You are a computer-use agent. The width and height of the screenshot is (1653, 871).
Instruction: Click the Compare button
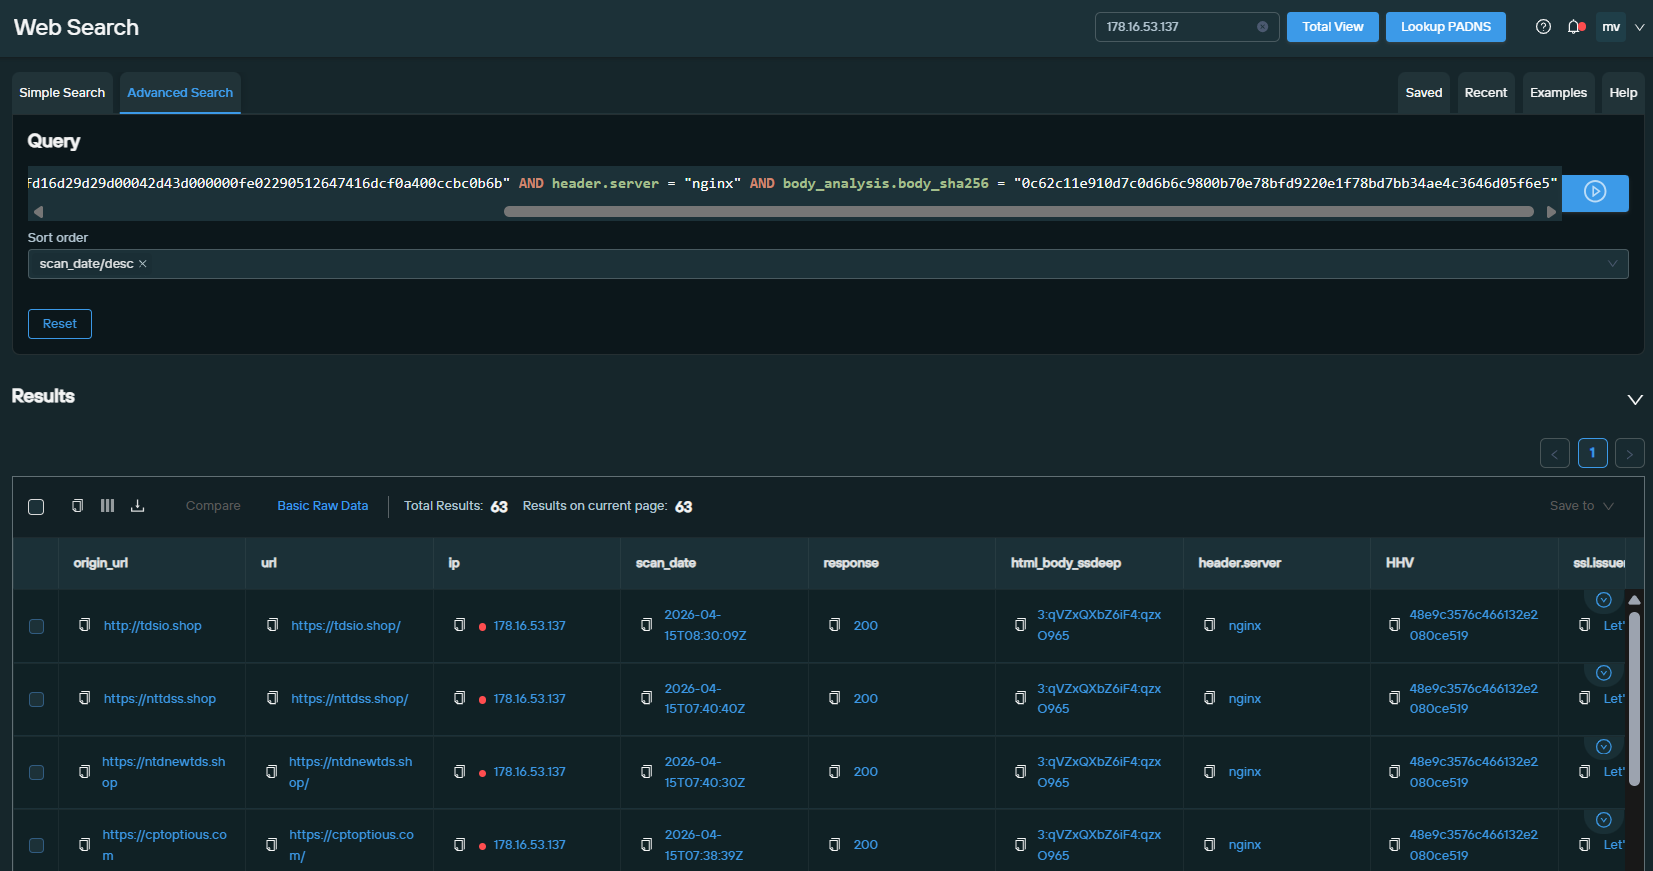[213, 506]
